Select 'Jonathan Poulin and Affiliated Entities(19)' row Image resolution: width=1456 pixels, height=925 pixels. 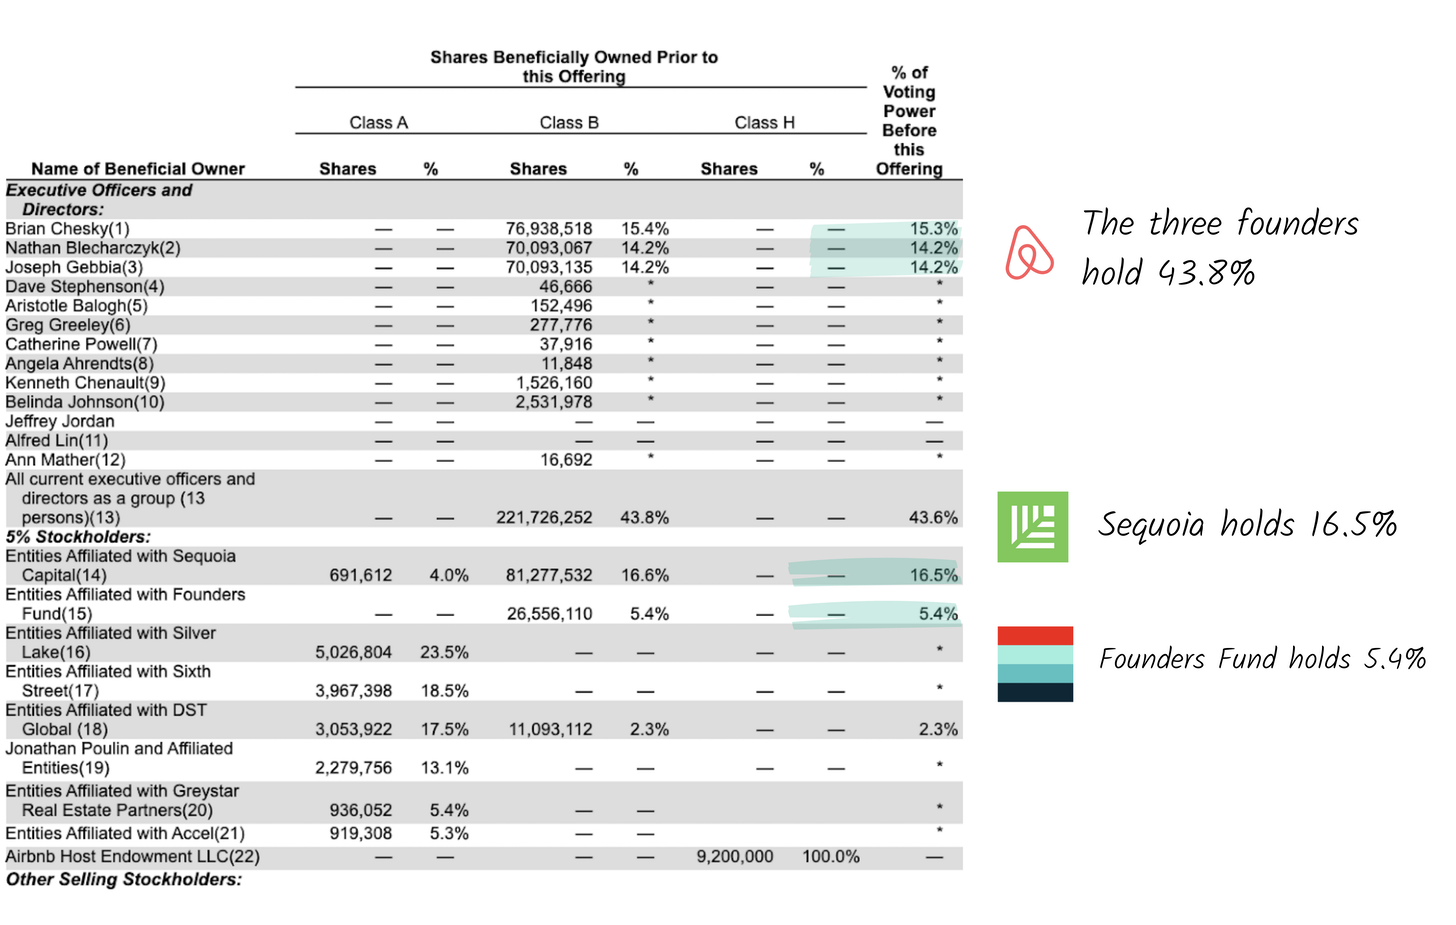[x=119, y=758]
